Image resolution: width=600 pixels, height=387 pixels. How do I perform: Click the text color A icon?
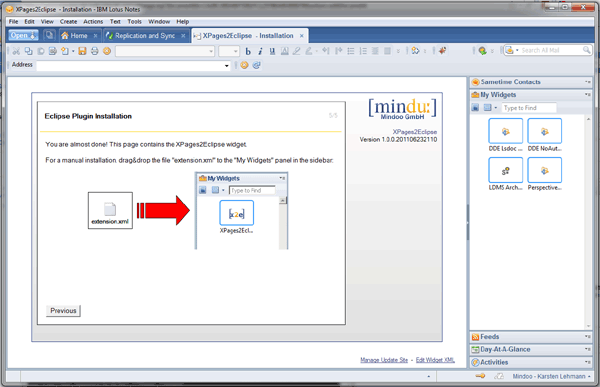285,51
